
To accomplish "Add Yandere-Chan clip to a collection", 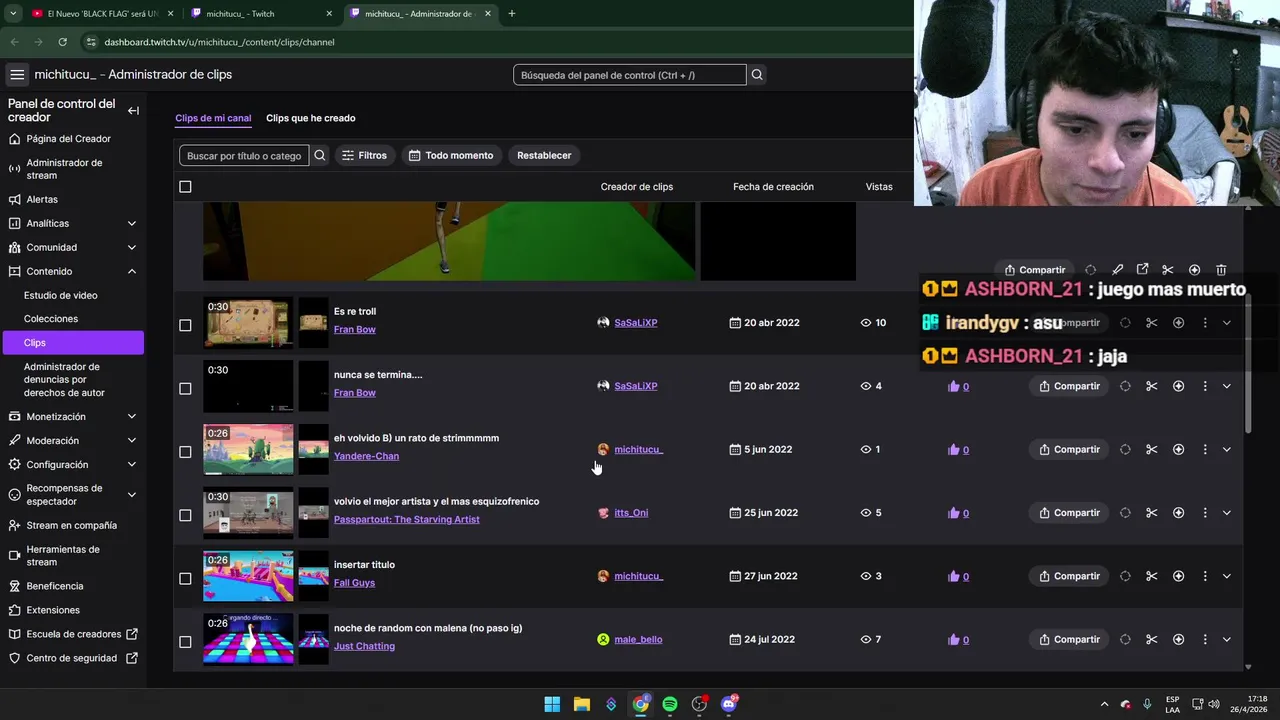I will (1178, 449).
